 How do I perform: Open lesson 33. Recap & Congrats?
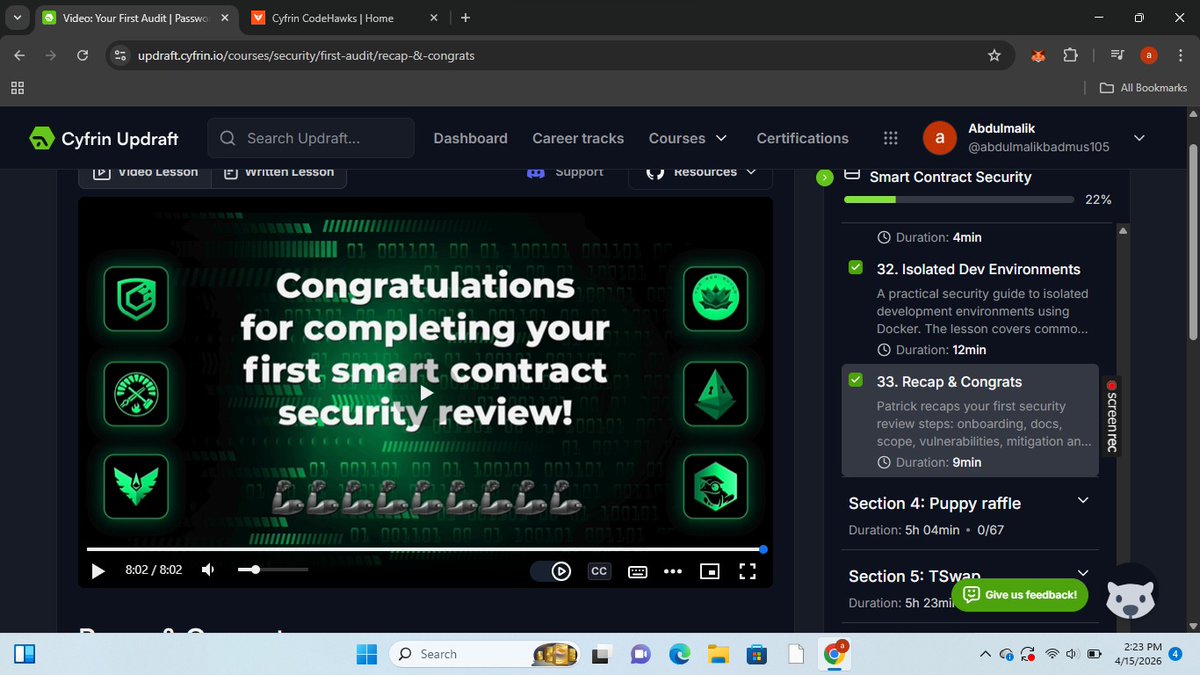point(949,382)
